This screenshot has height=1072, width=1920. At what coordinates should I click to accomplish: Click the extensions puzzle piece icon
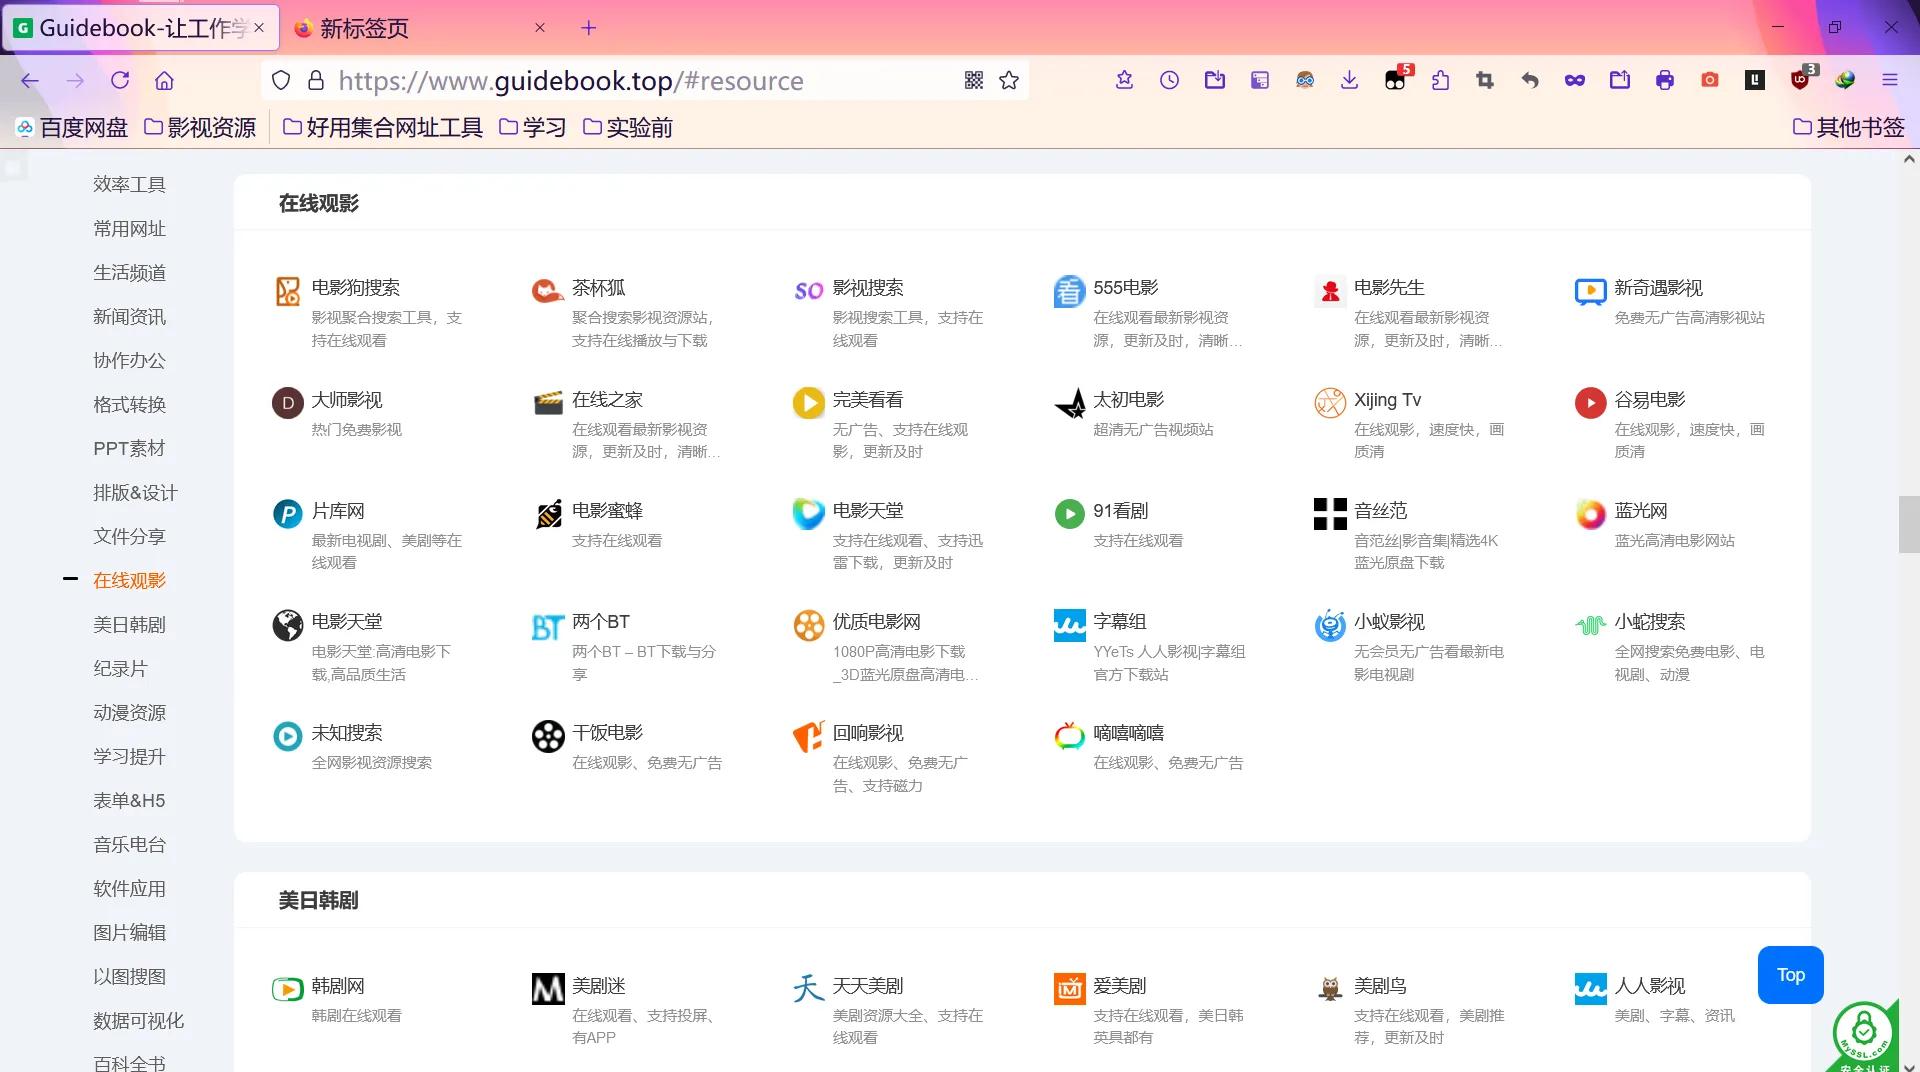(1440, 80)
